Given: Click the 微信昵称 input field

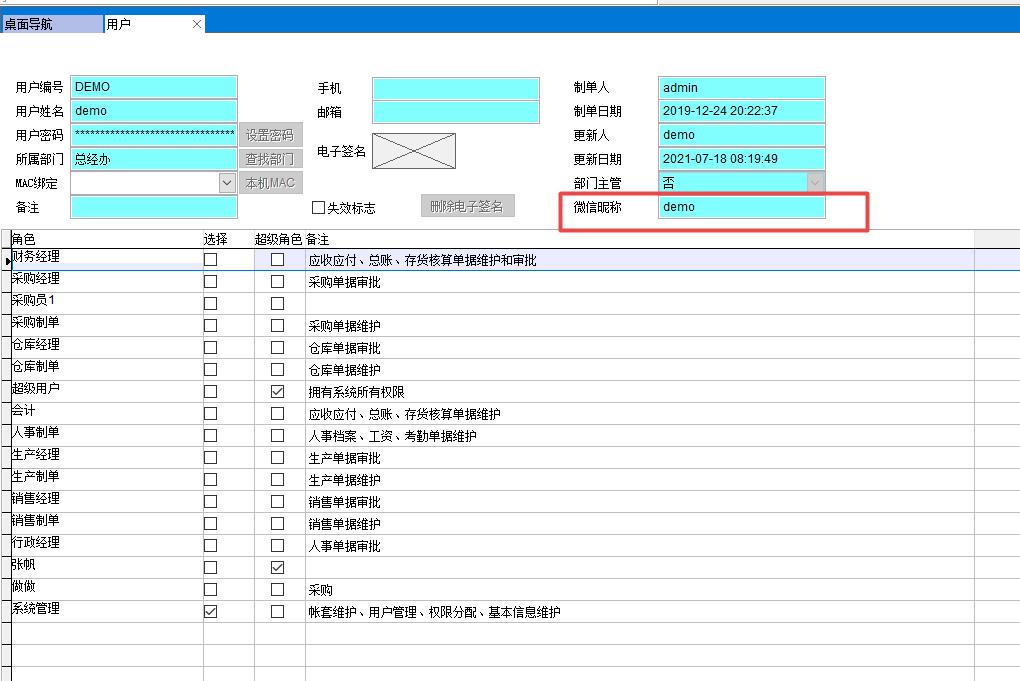Looking at the screenshot, I should (x=742, y=207).
